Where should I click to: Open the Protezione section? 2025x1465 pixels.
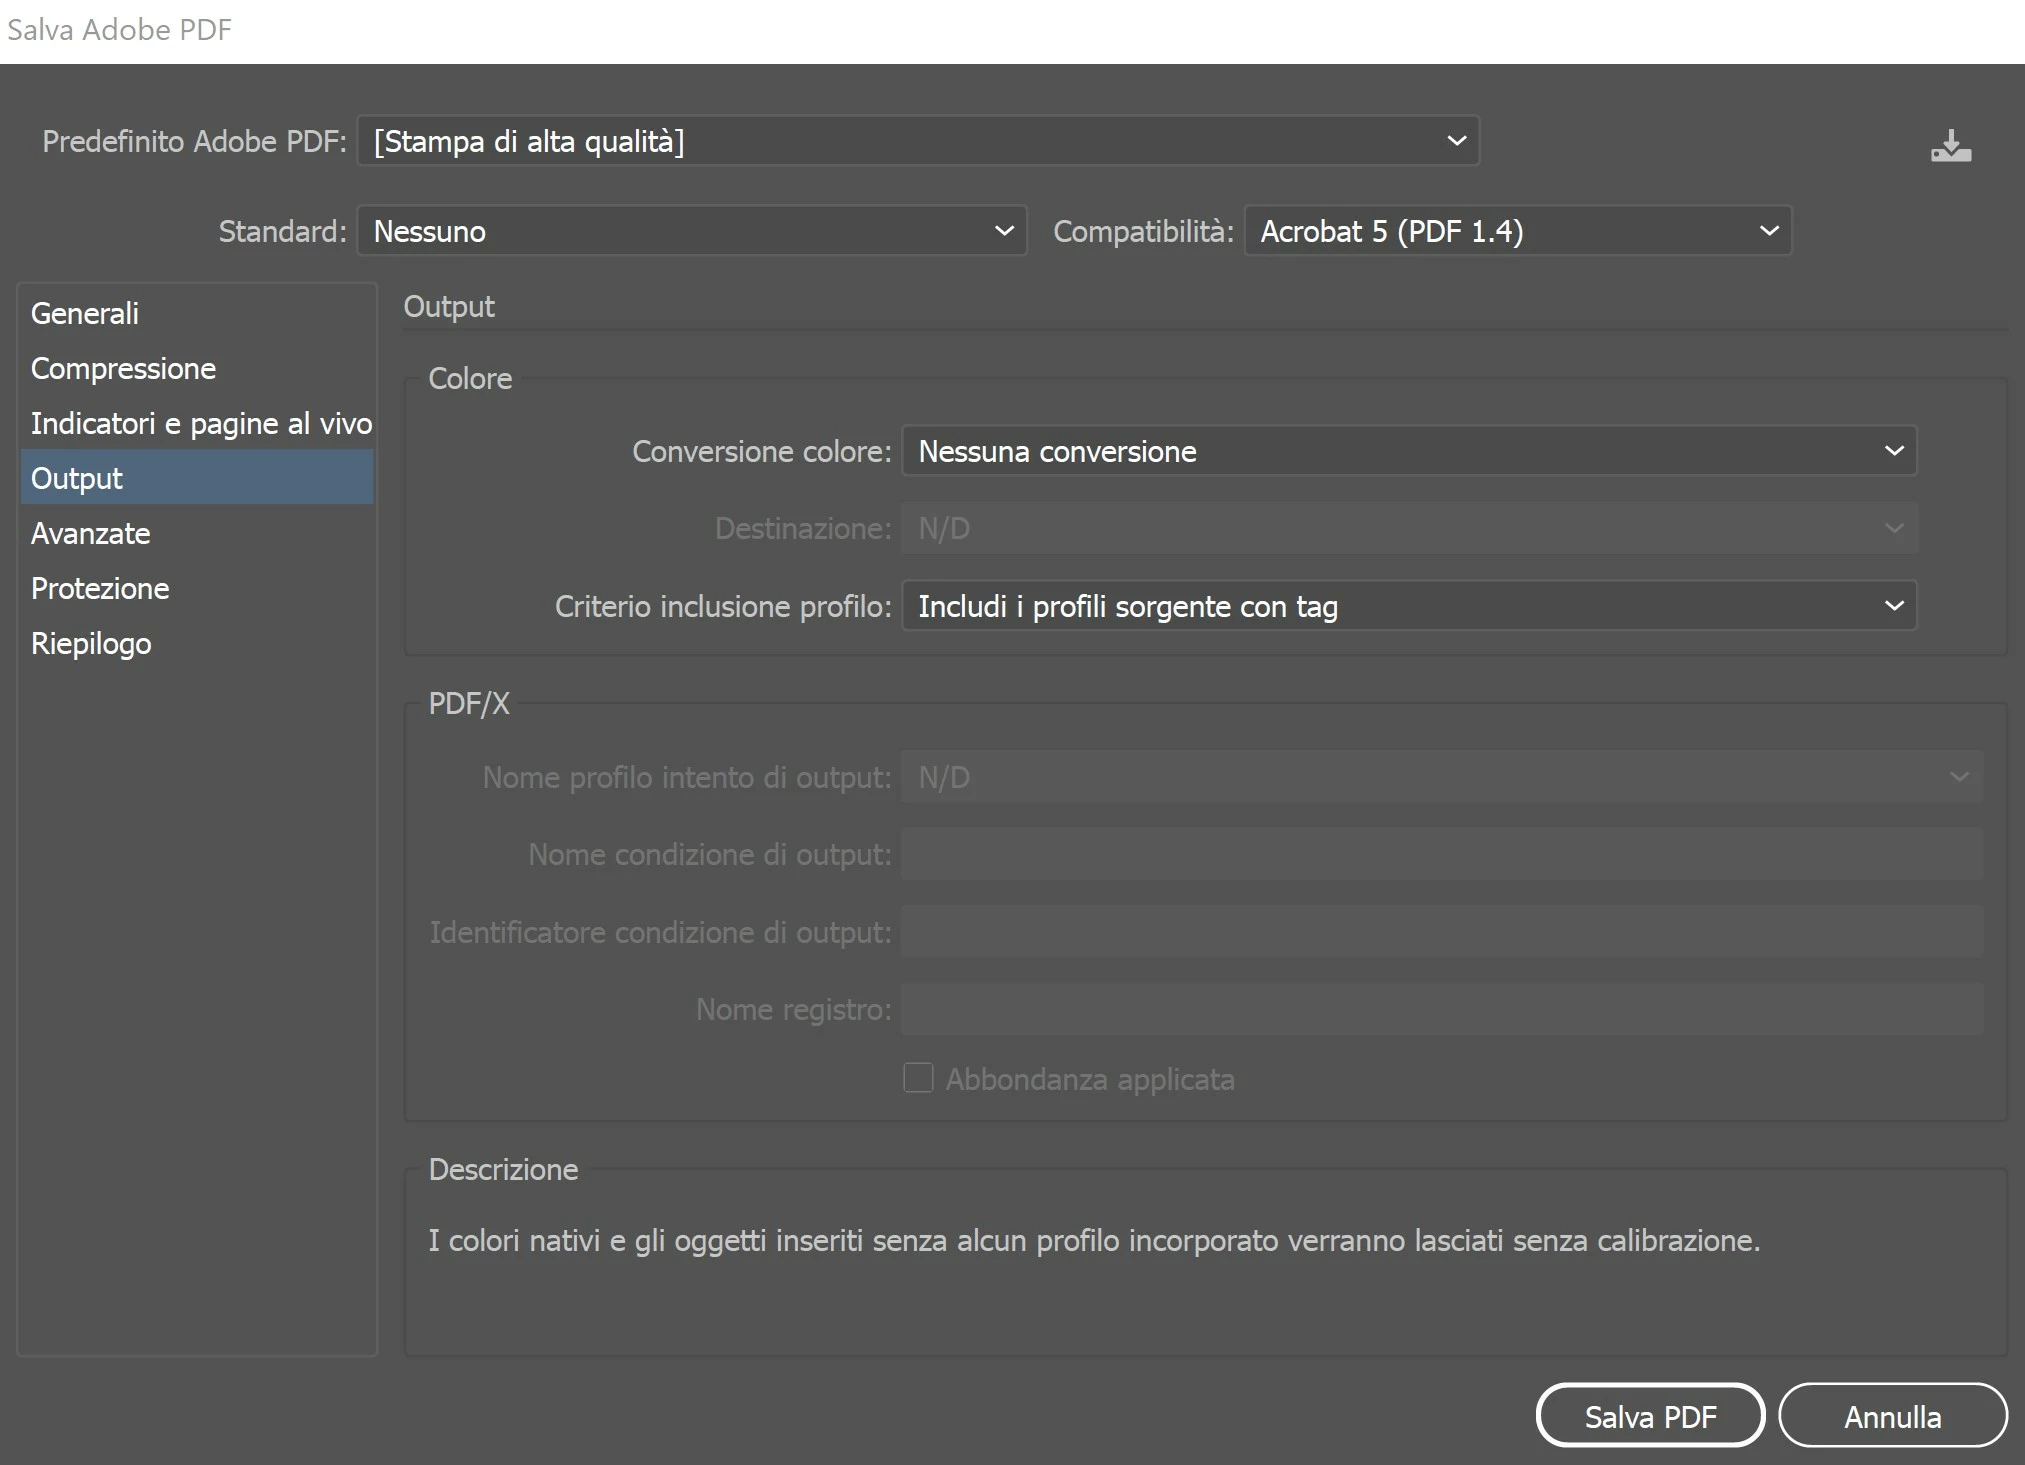pyautogui.click(x=100, y=588)
